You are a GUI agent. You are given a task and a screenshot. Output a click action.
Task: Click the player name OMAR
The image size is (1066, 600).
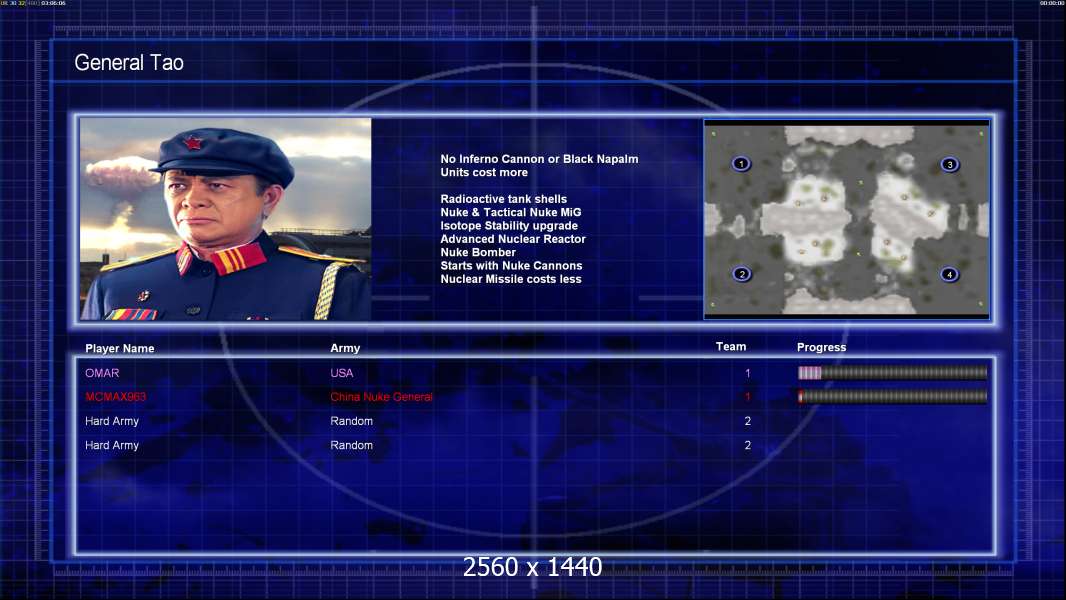102,373
